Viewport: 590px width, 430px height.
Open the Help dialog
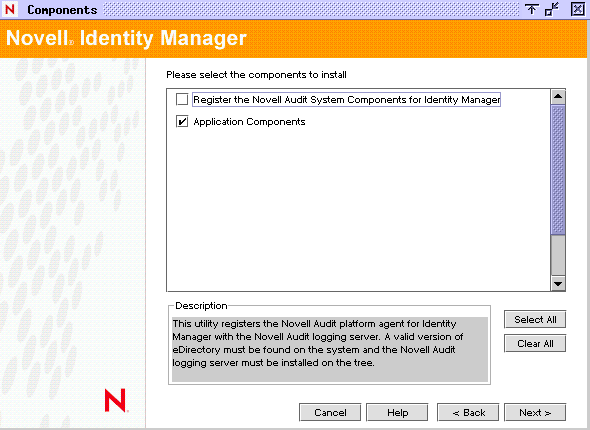(397, 413)
